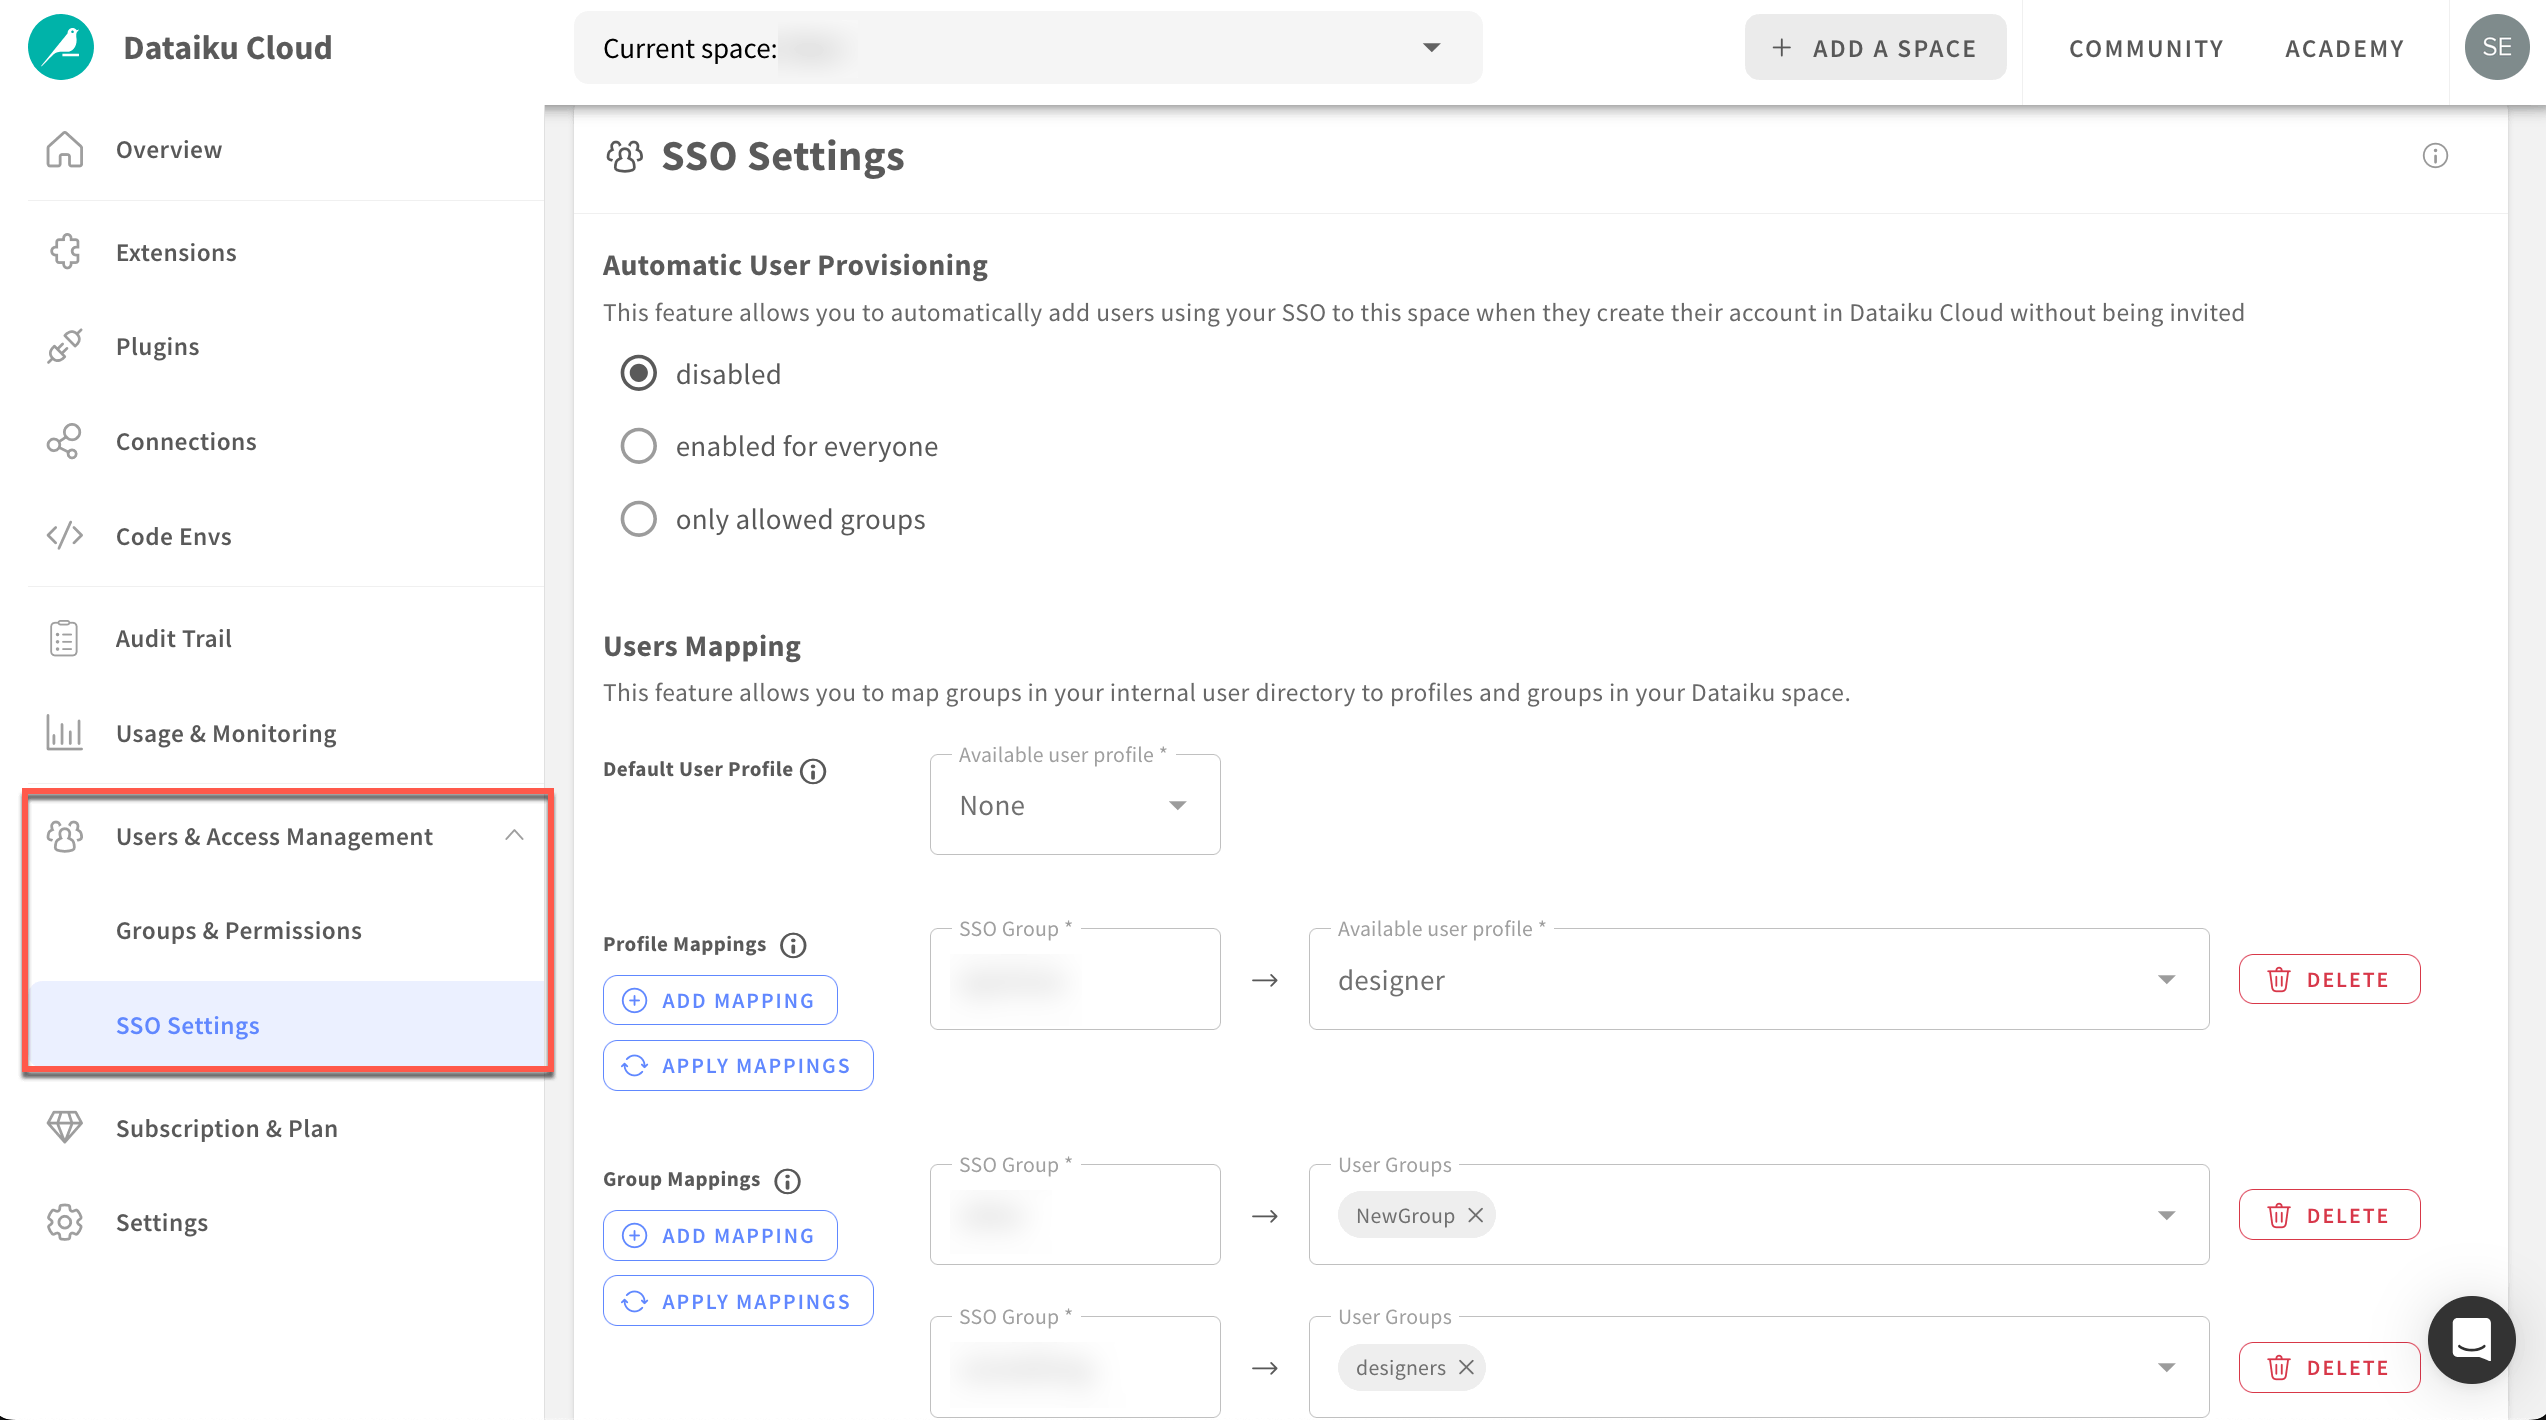Image resolution: width=2546 pixels, height=1420 pixels.
Task: Open Plugins from the sidebar icon
Action: (63, 346)
